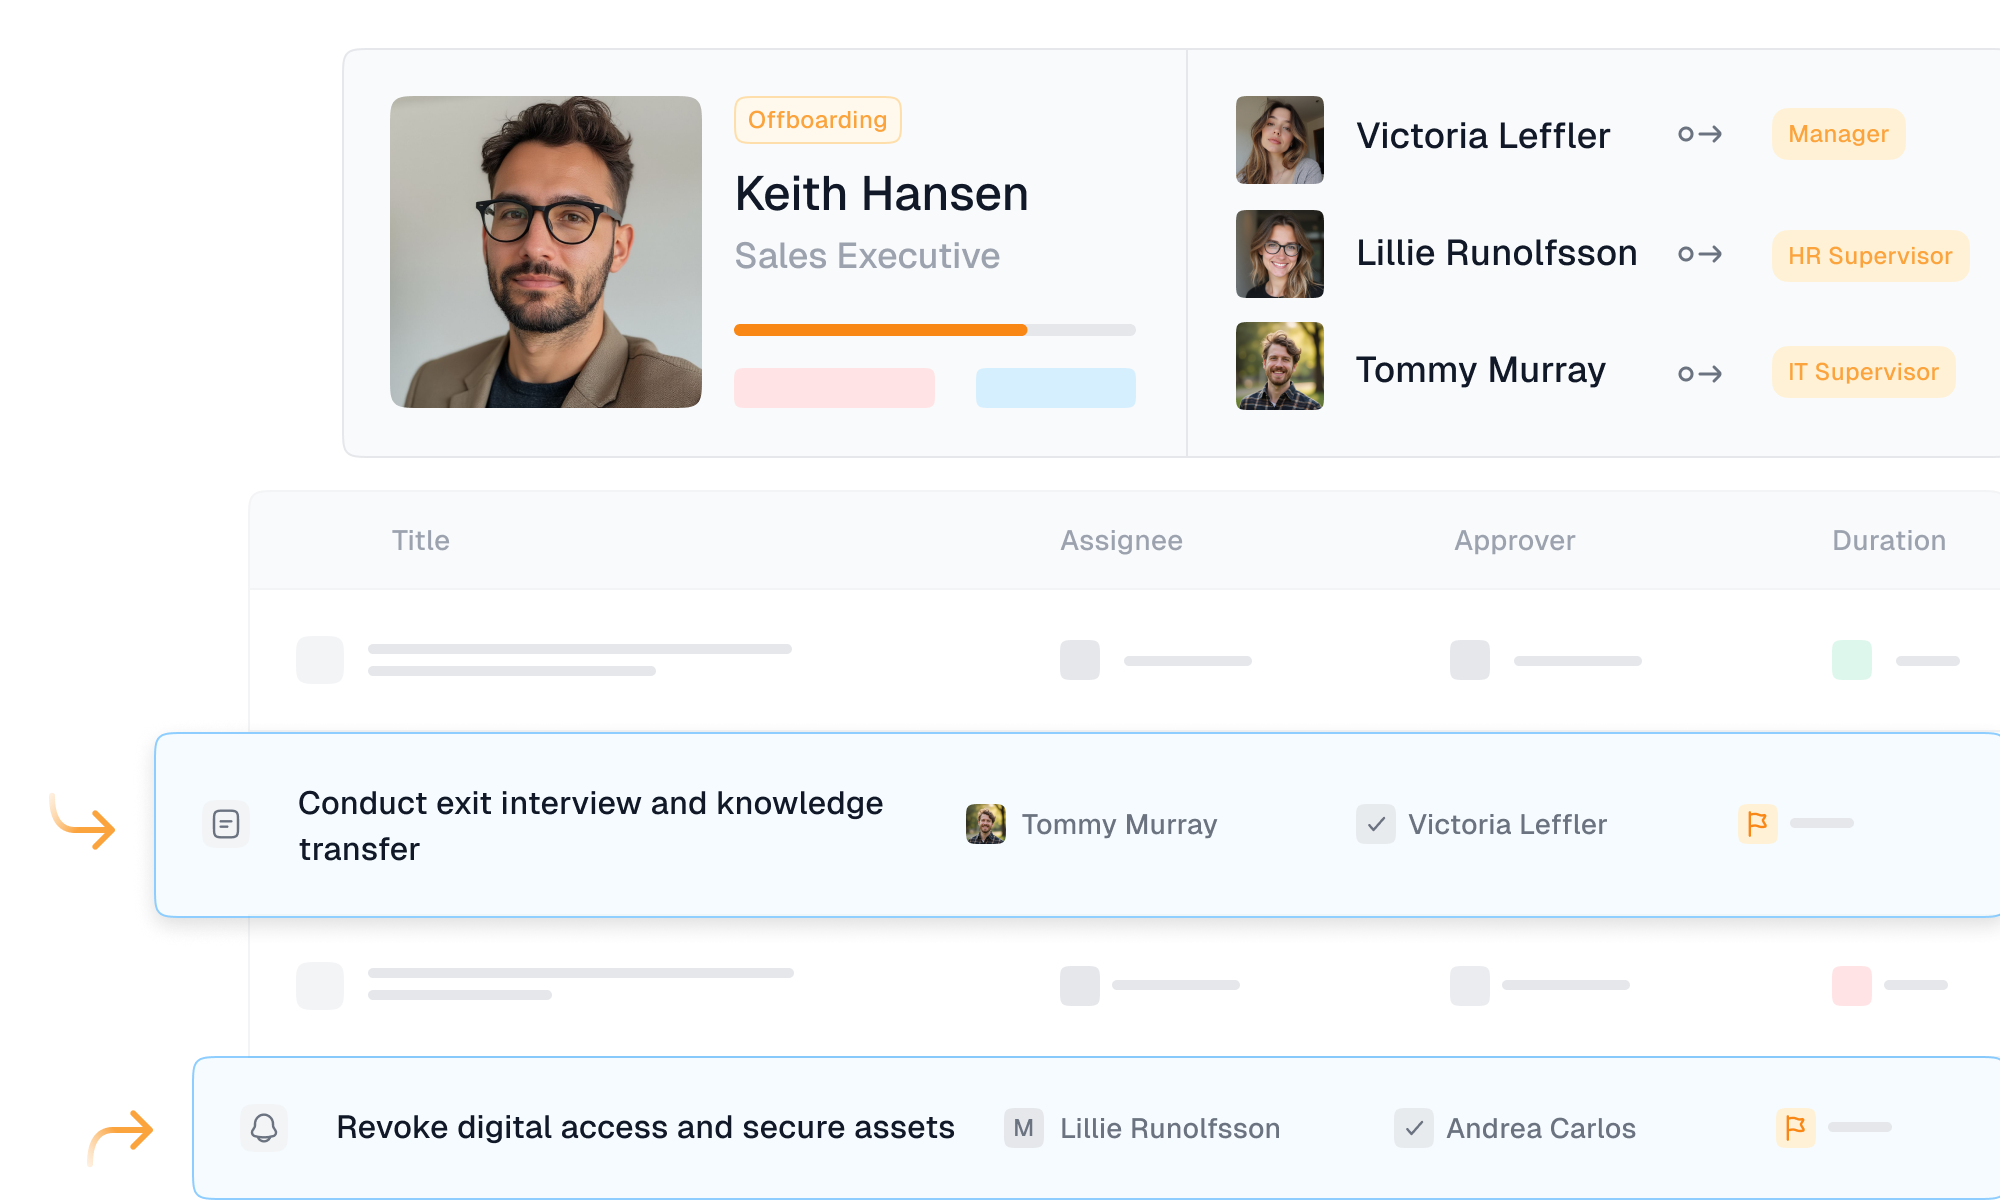Click the arrow icon next to Lillie Runolfsson
Viewport: 2000px width, 1200px height.
pos(1700,254)
